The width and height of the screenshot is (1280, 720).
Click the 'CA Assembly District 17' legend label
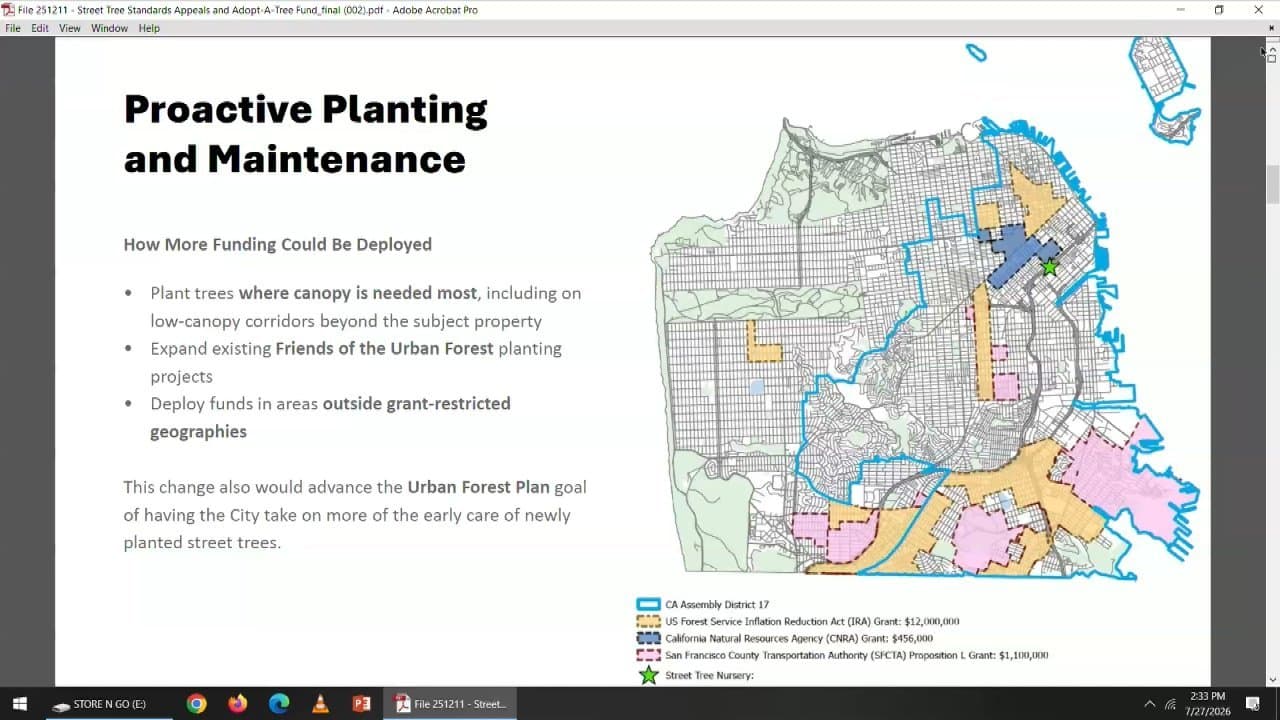[717, 605]
